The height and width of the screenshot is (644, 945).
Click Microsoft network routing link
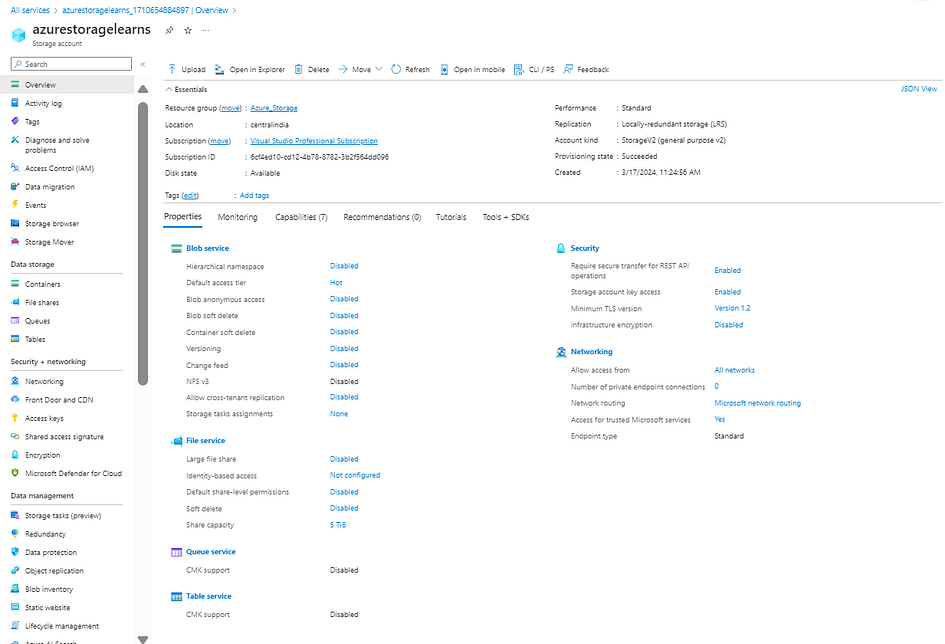tap(758, 403)
